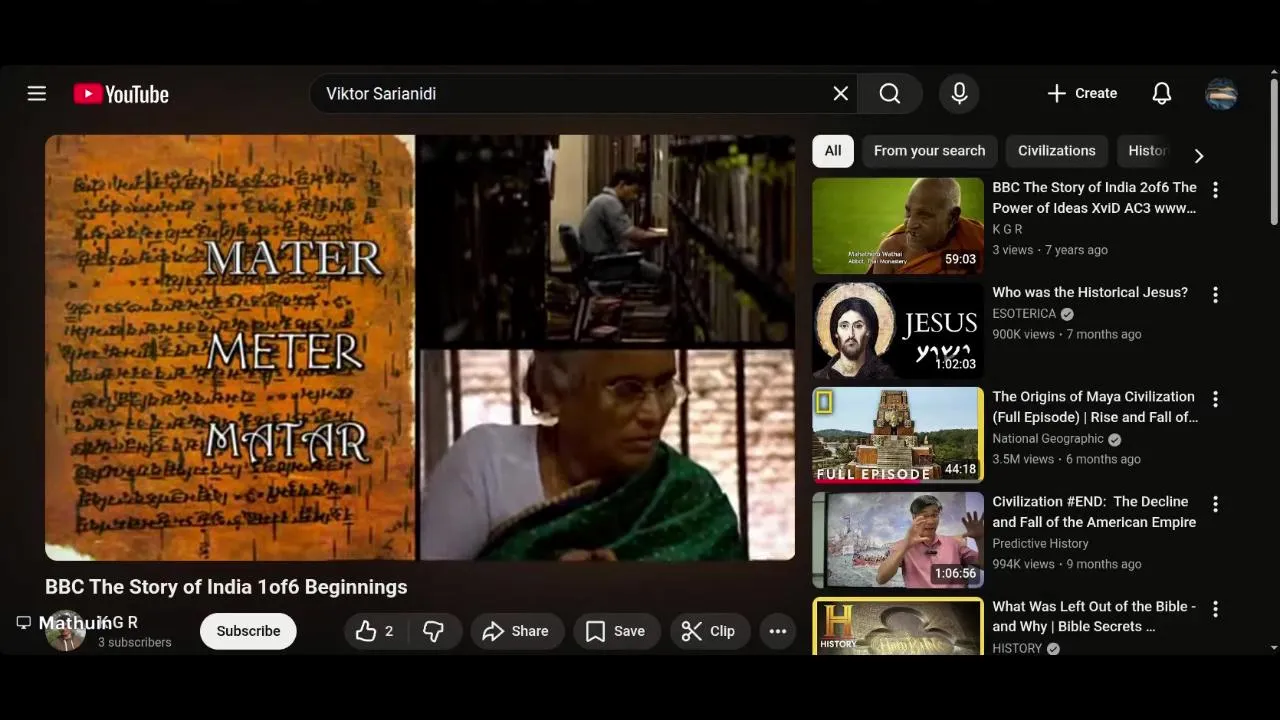Open more actions three-dot menu

(x=778, y=631)
